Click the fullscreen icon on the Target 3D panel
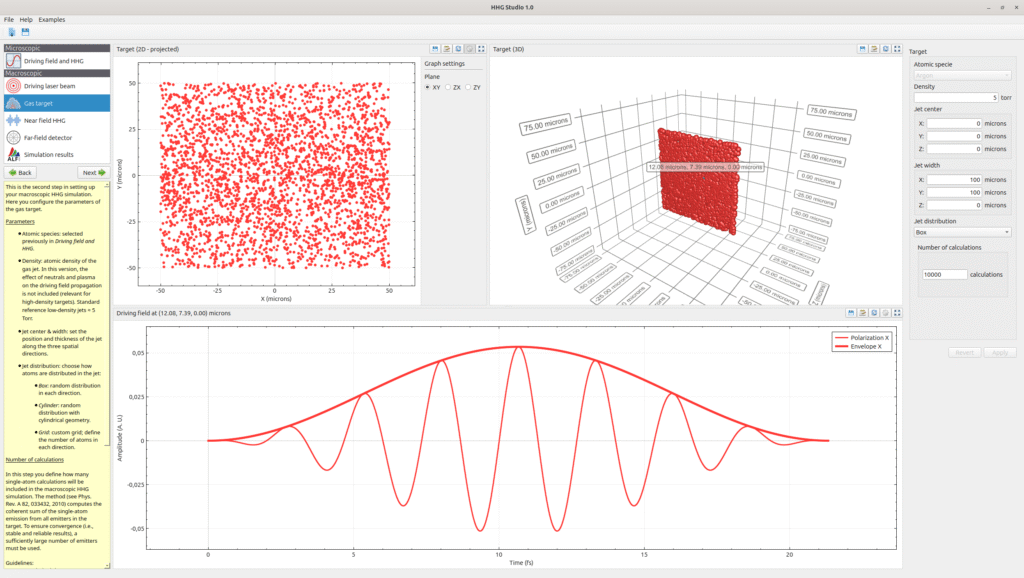Image resolution: width=1024 pixels, height=578 pixels. [x=896, y=48]
